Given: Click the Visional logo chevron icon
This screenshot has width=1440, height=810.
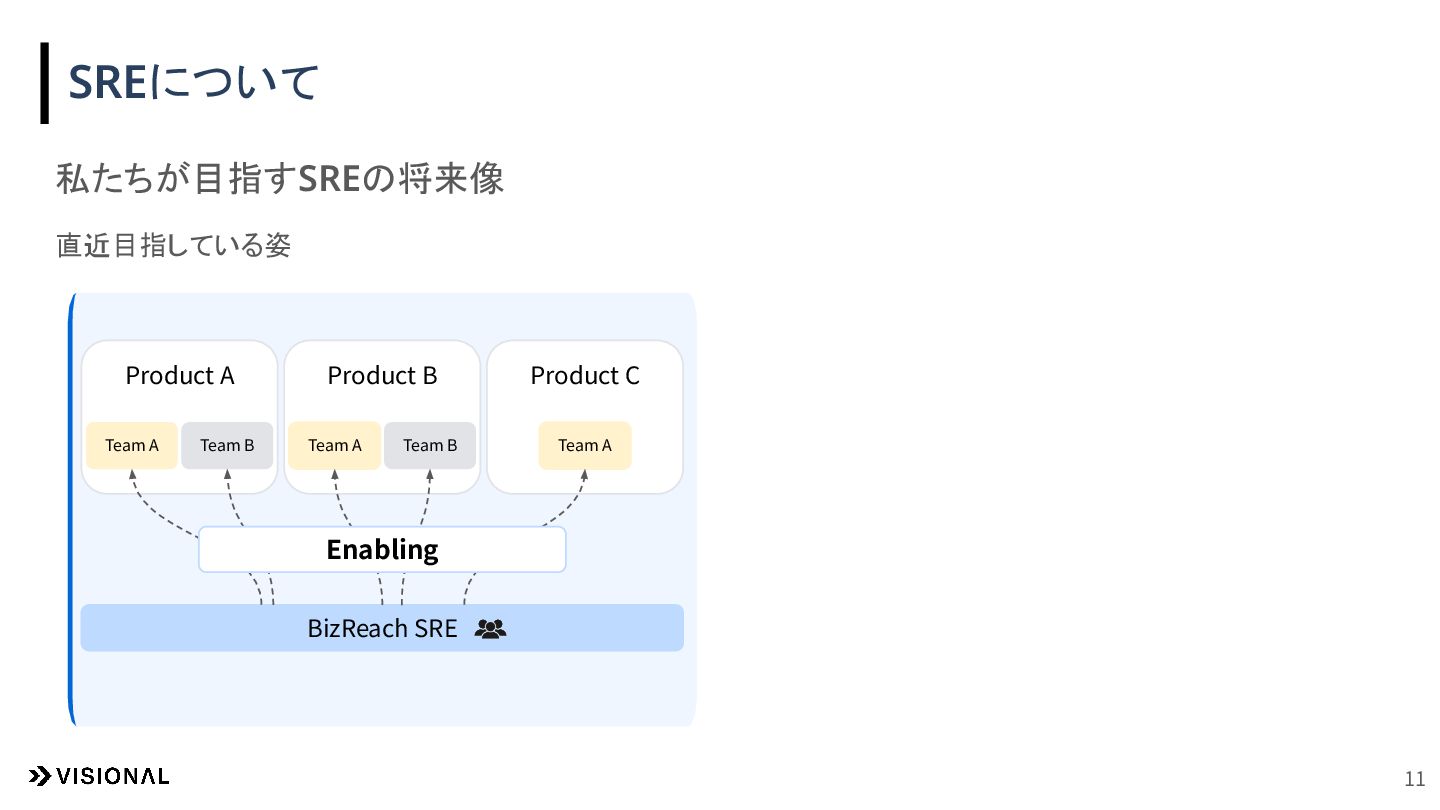Looking at the screenshot, I should pos(39,776).
